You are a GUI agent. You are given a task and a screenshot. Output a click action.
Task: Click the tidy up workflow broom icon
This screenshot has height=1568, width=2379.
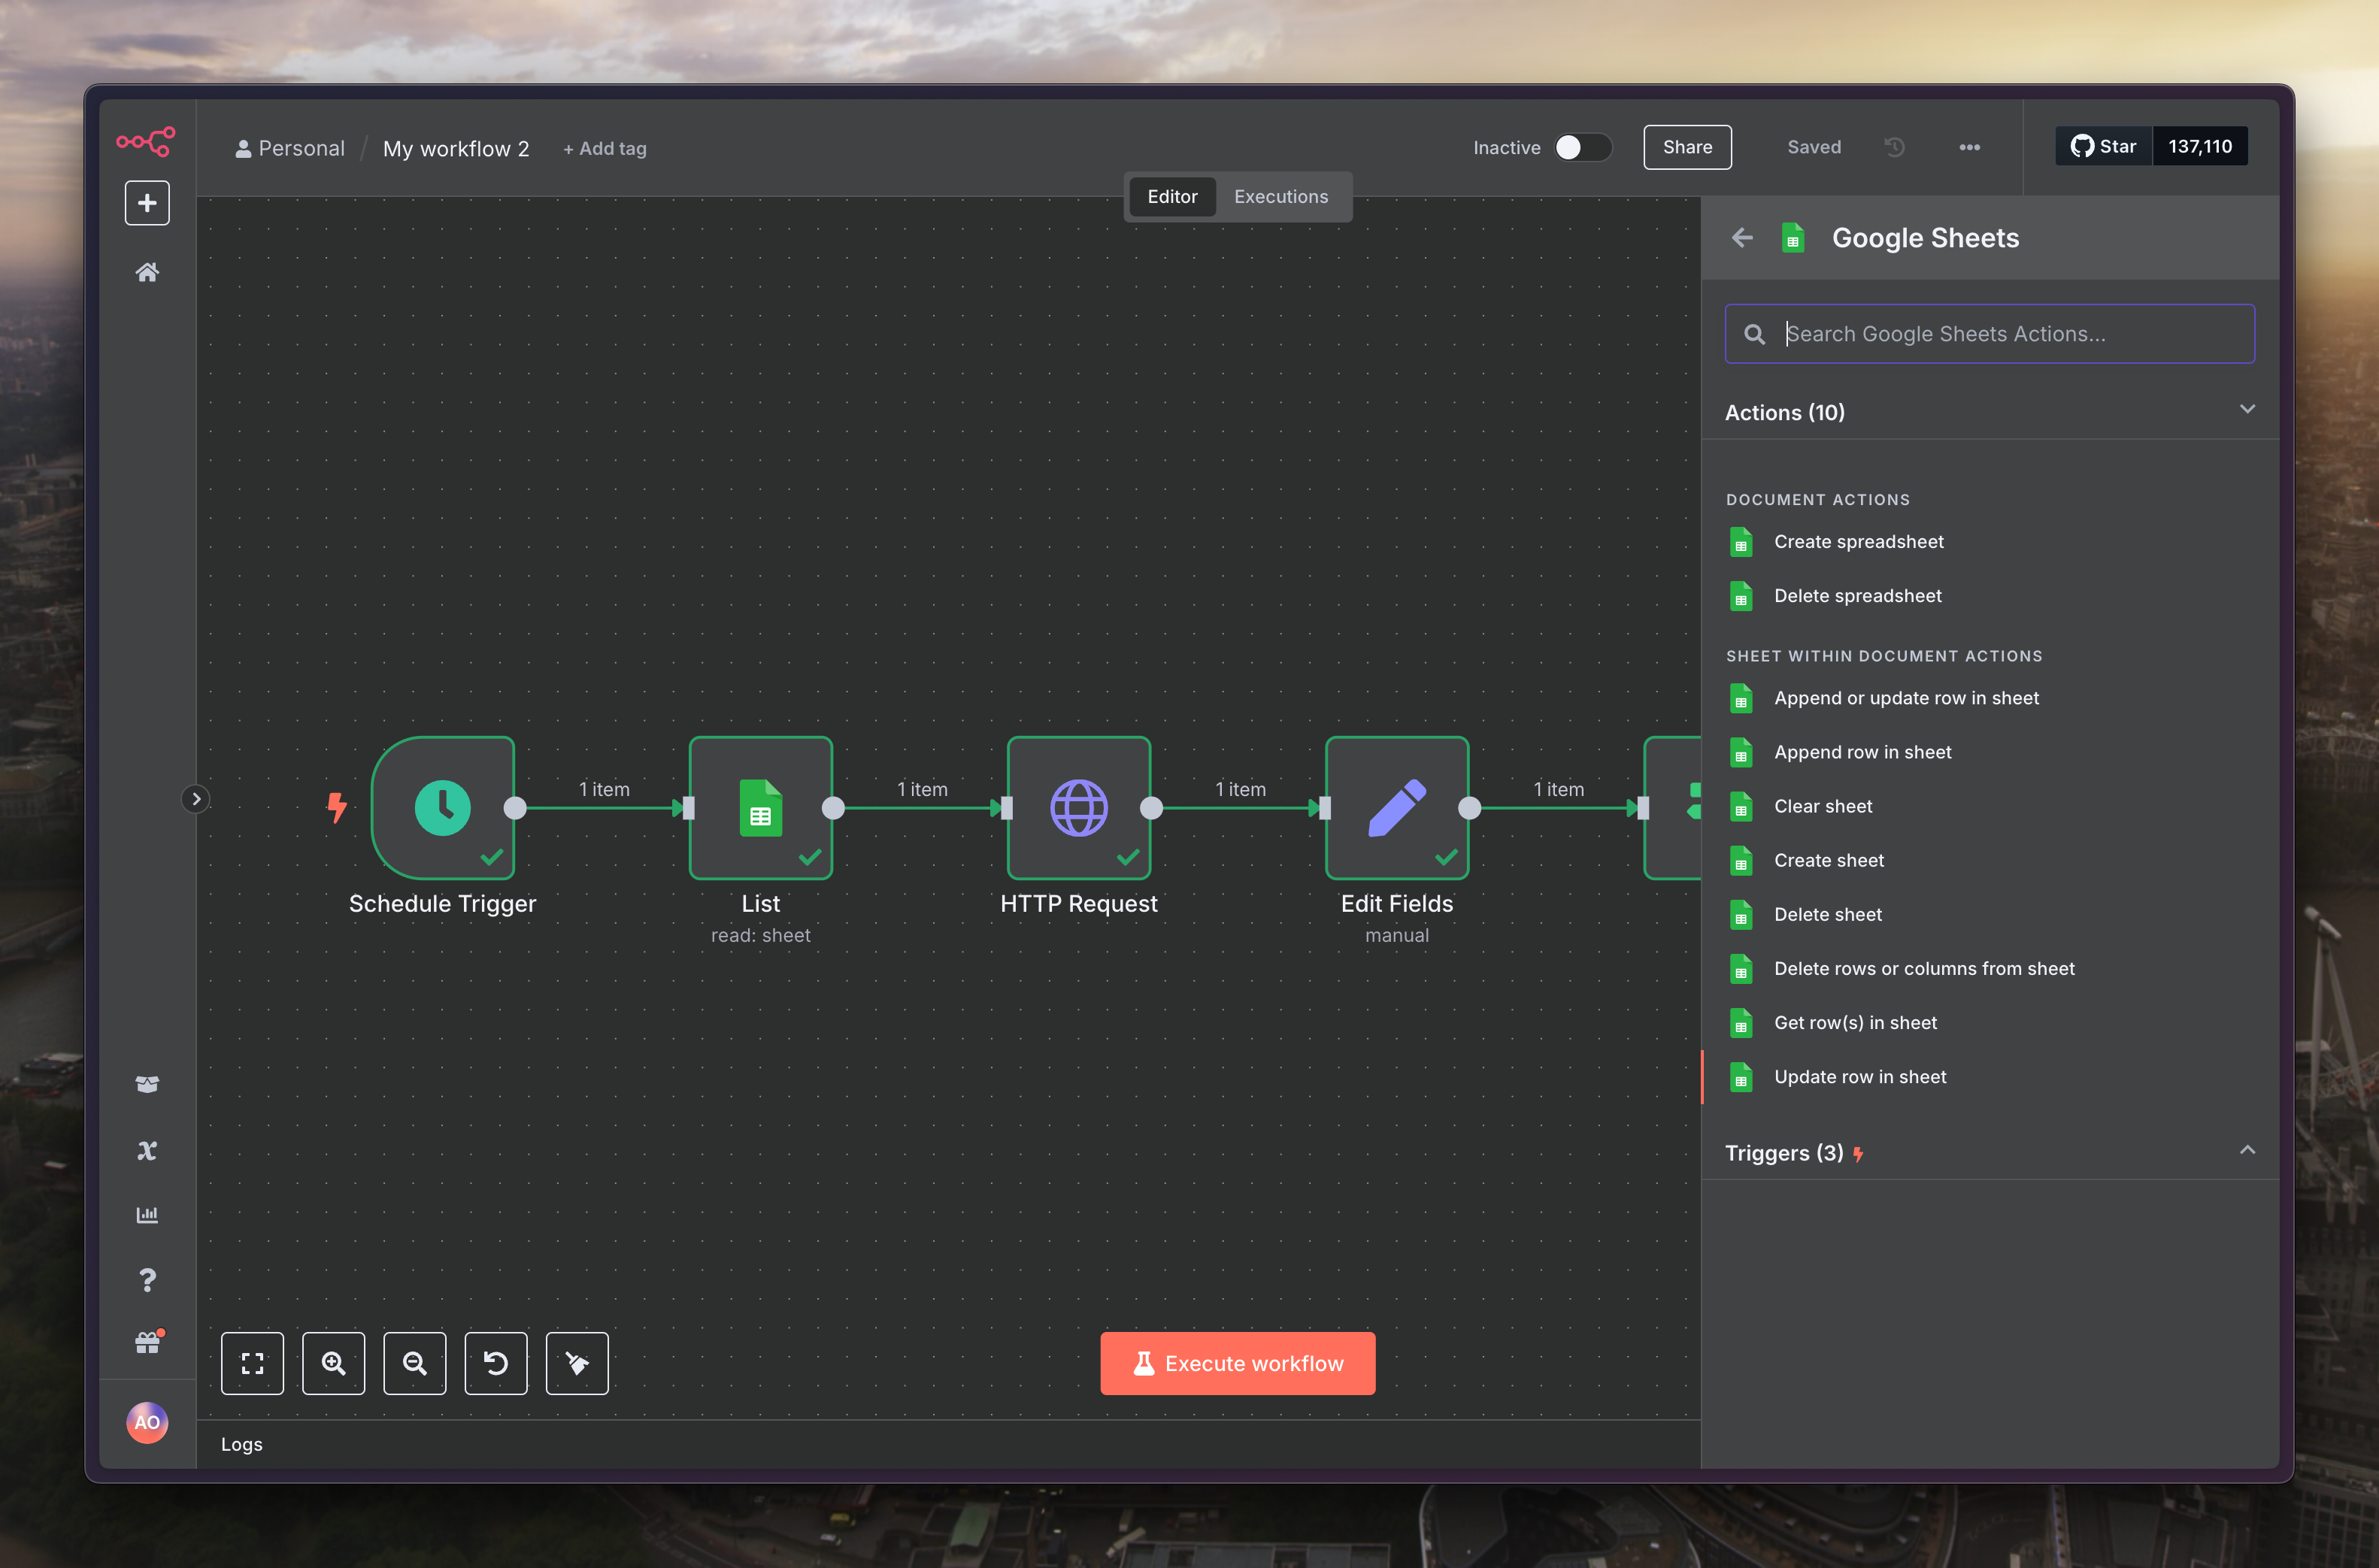pos(577,1363)
